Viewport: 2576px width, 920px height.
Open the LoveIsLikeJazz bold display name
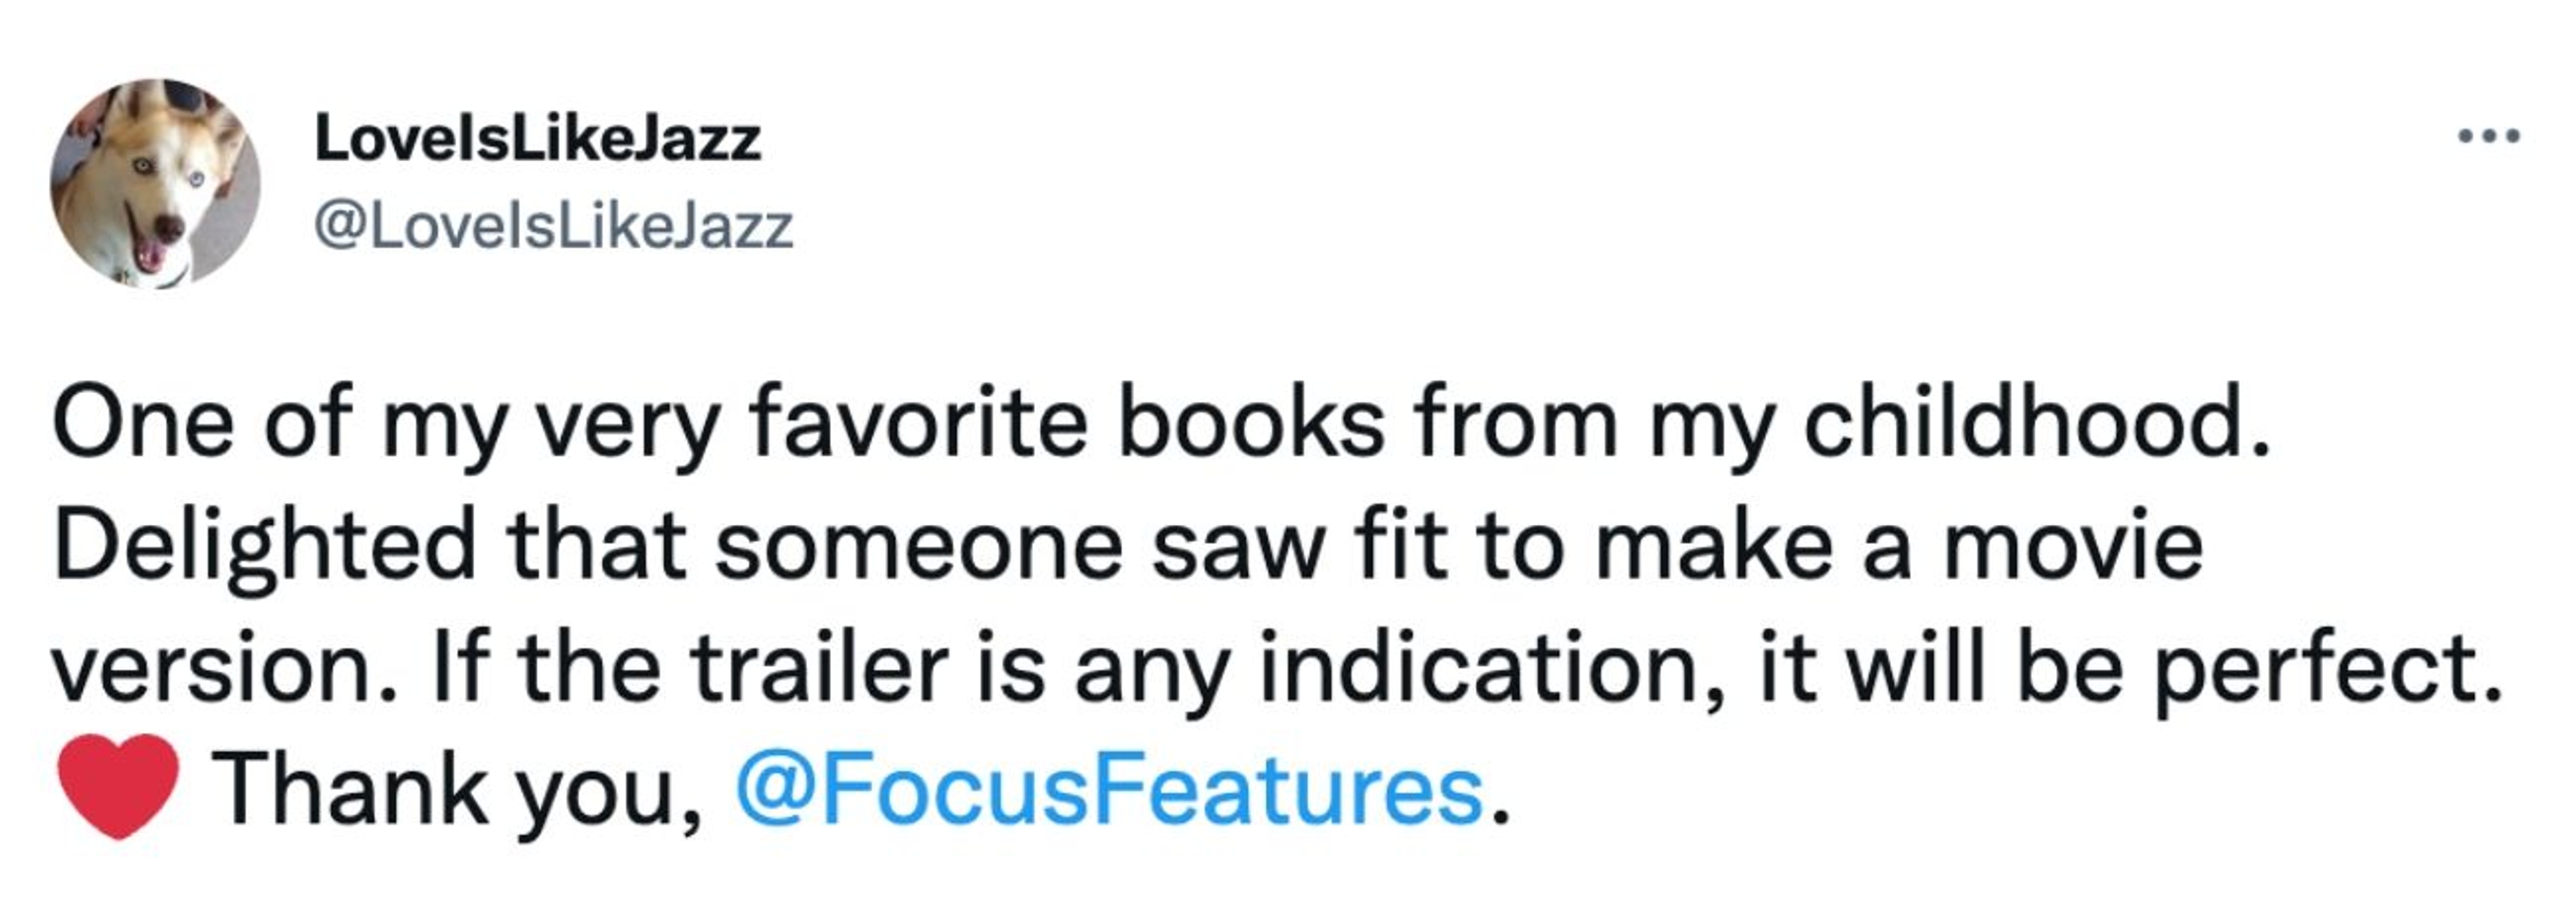[538, 139]
